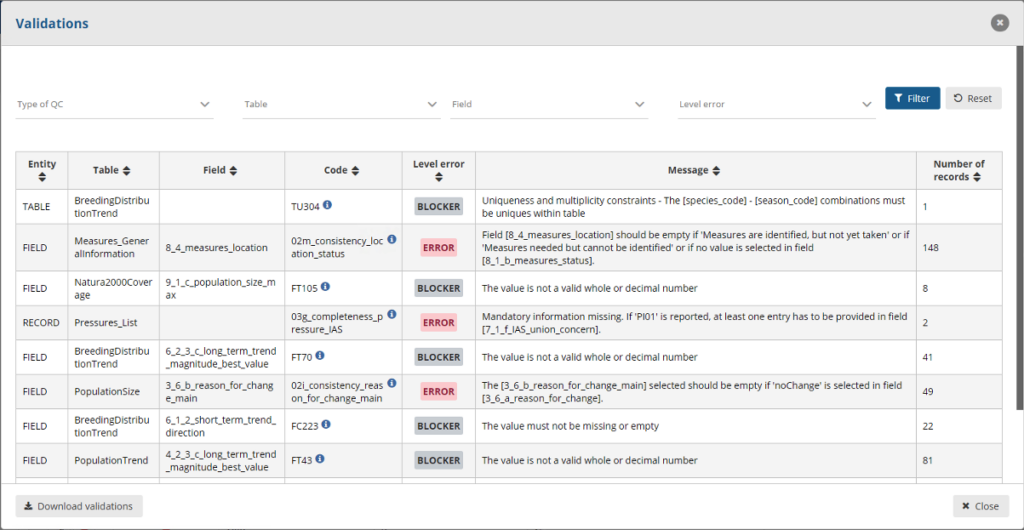Apply filters with the Filter button
The width and height of the screenshot is (1024, 530).
click(x=912, y=98)
